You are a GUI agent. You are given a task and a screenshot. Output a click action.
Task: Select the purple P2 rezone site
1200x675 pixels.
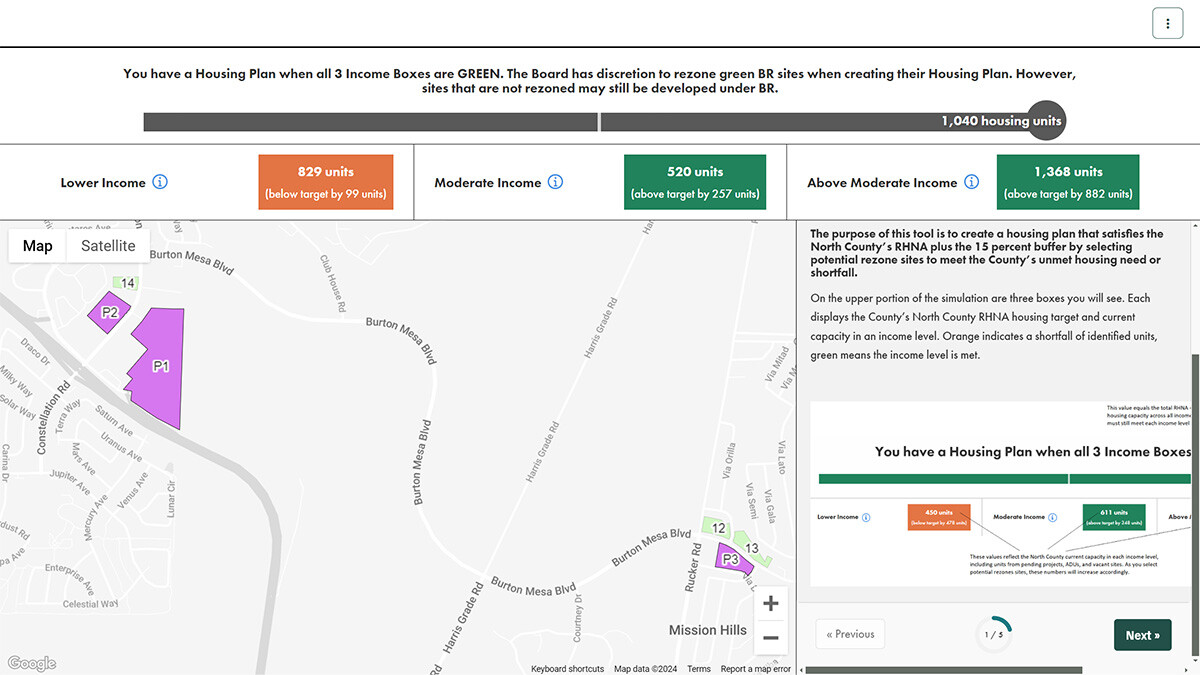tap(109, 313)
